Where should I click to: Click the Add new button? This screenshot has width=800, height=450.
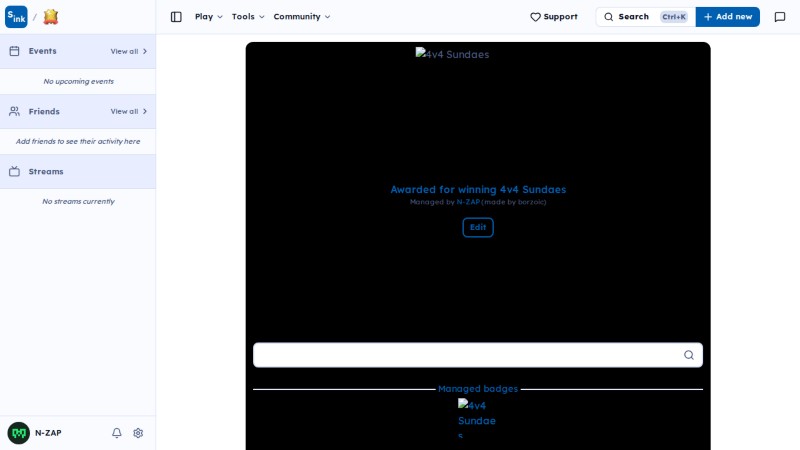(728, 17)
